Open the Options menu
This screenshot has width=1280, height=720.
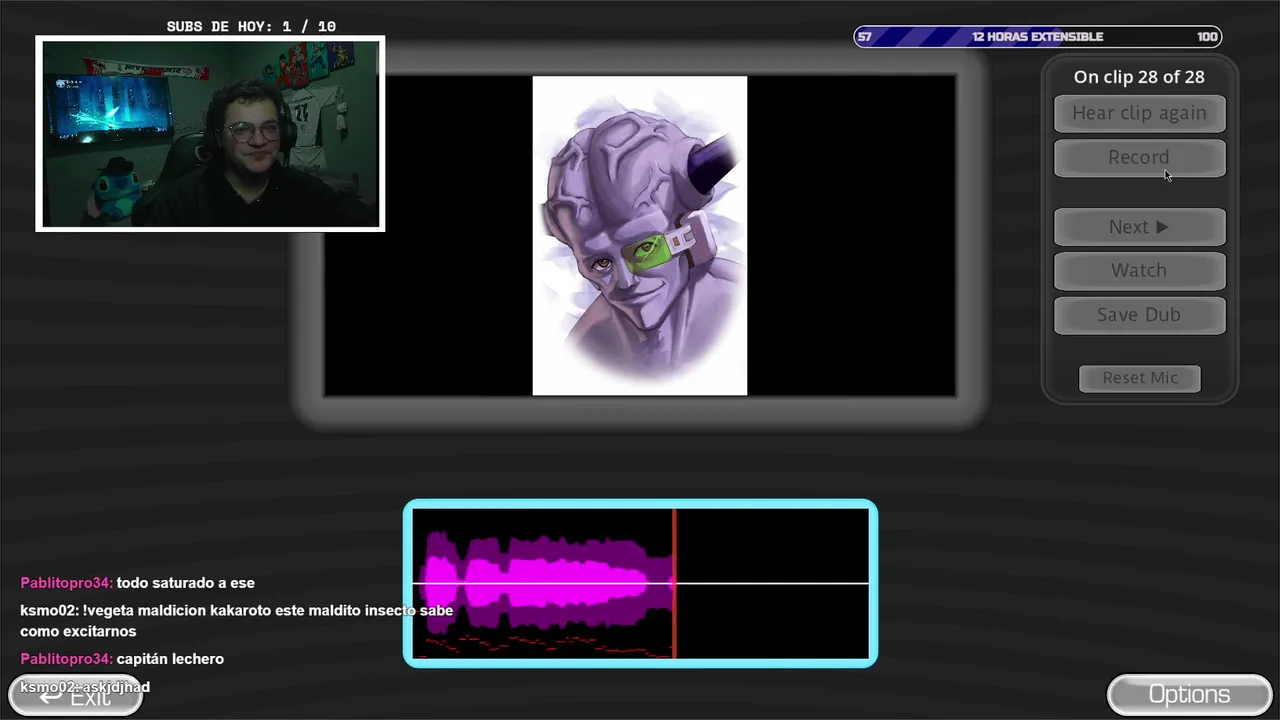pyautogui.click(x=1189, y=694)
